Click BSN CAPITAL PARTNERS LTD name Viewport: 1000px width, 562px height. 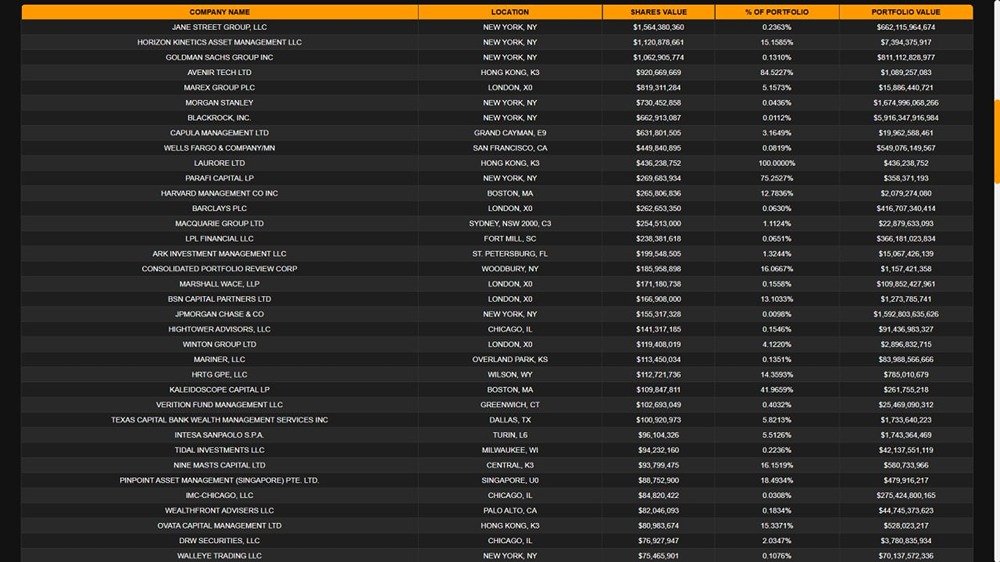click(x=219, y=299)
